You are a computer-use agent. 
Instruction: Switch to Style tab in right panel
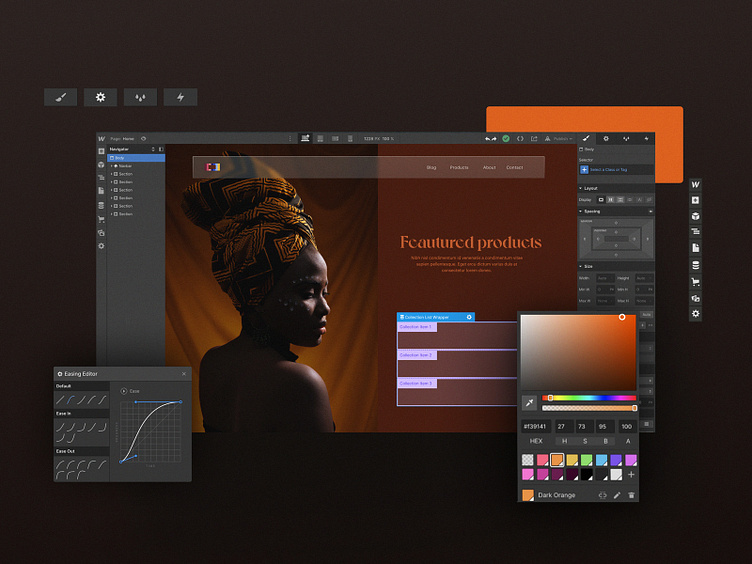[x=586, y=139]
